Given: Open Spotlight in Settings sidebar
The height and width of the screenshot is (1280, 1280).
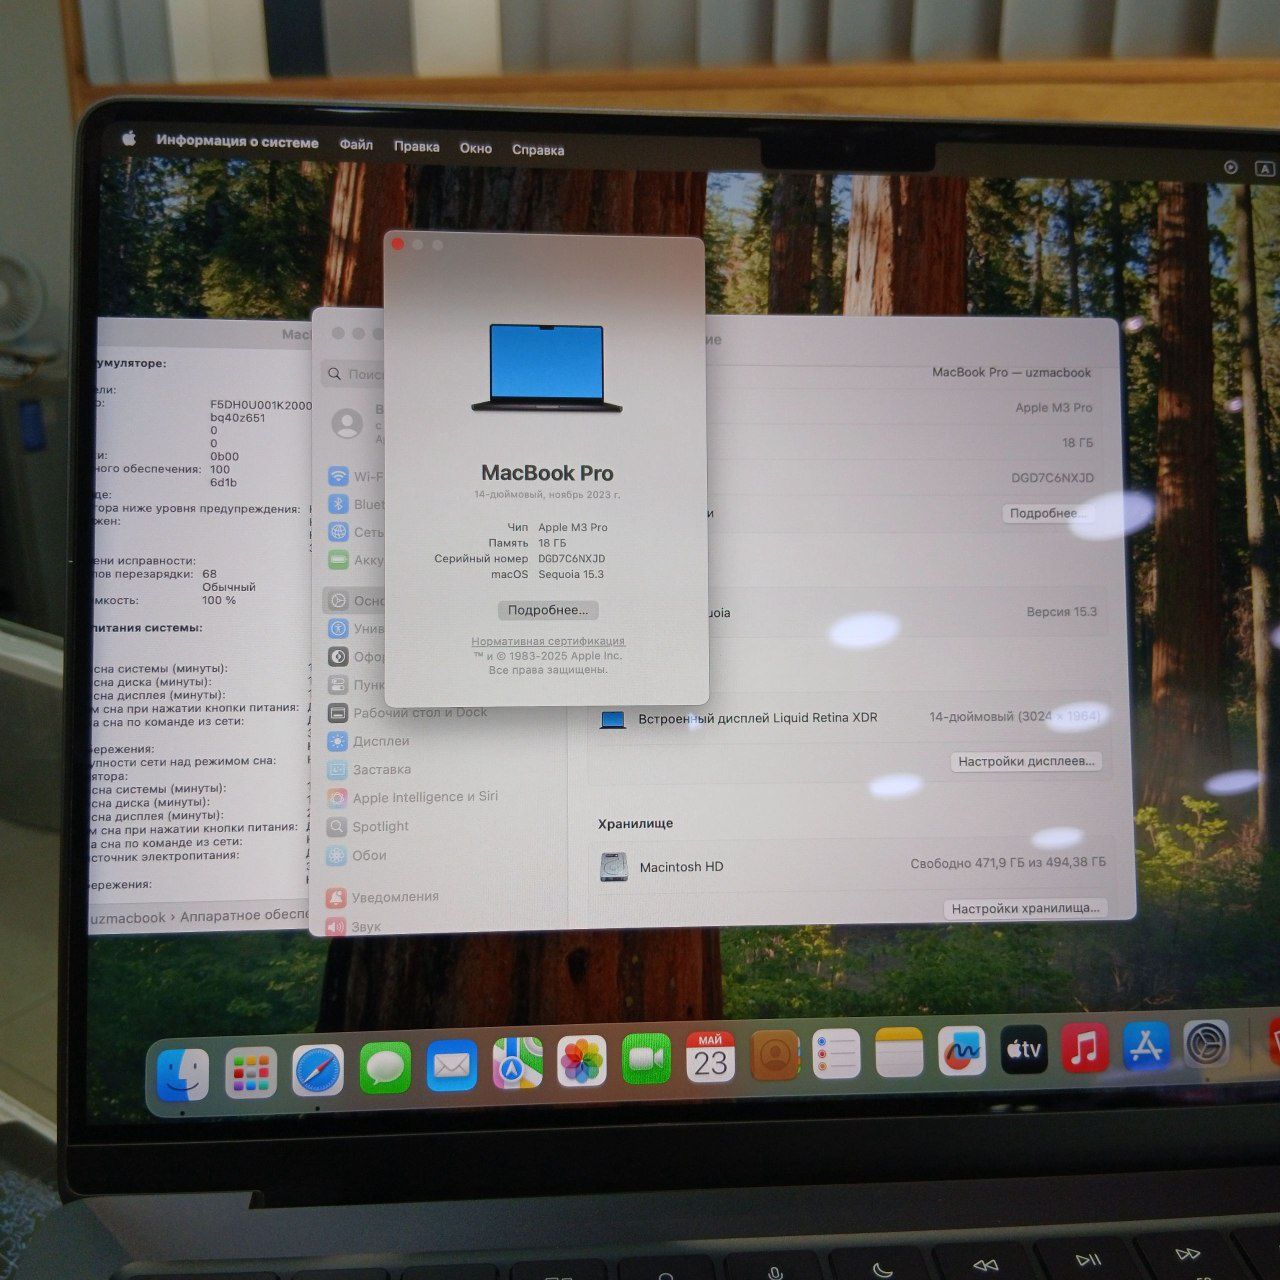Looking at the screenshot, I should (x=368, y=826).
